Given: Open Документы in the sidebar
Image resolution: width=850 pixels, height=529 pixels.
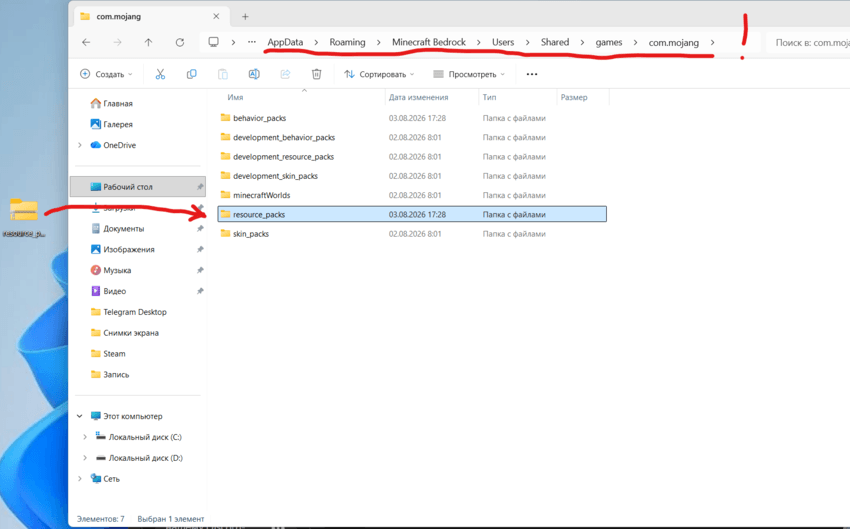Looking at the screenshot, I should click(x=124, y=229).
